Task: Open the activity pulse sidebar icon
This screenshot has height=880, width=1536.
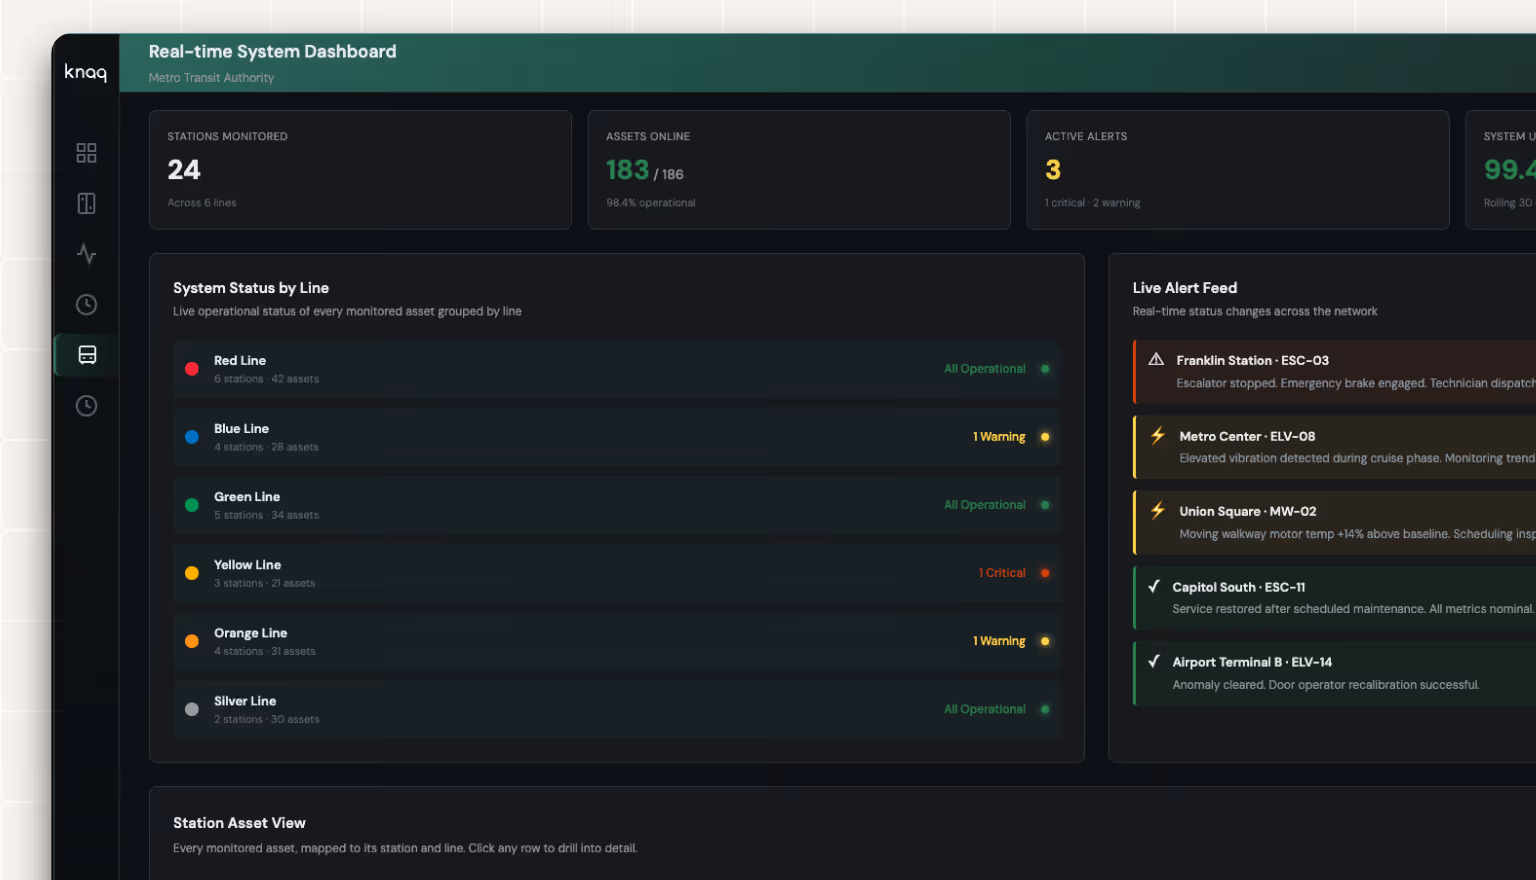Action: [x=87, y=254]
